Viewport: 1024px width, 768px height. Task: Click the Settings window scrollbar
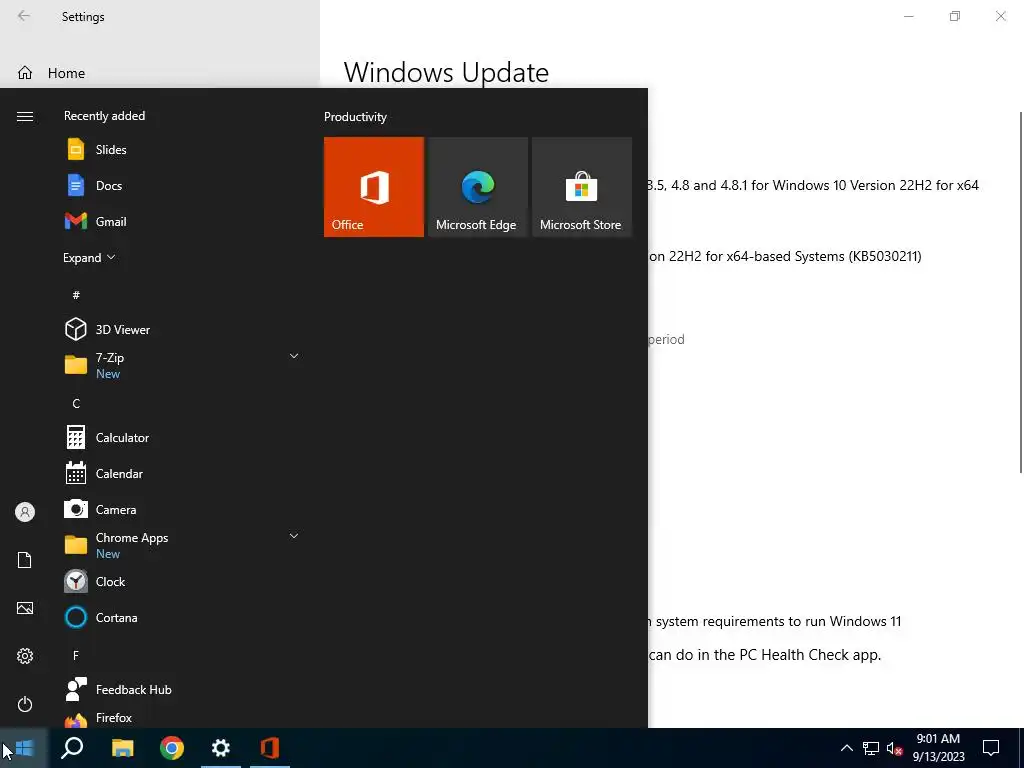pos(1021,292)
